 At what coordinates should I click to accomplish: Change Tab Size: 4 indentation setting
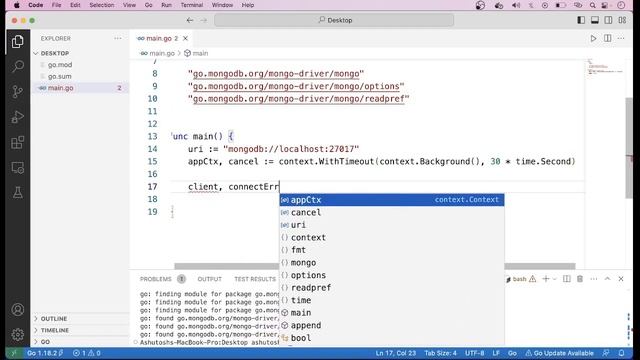440,353
